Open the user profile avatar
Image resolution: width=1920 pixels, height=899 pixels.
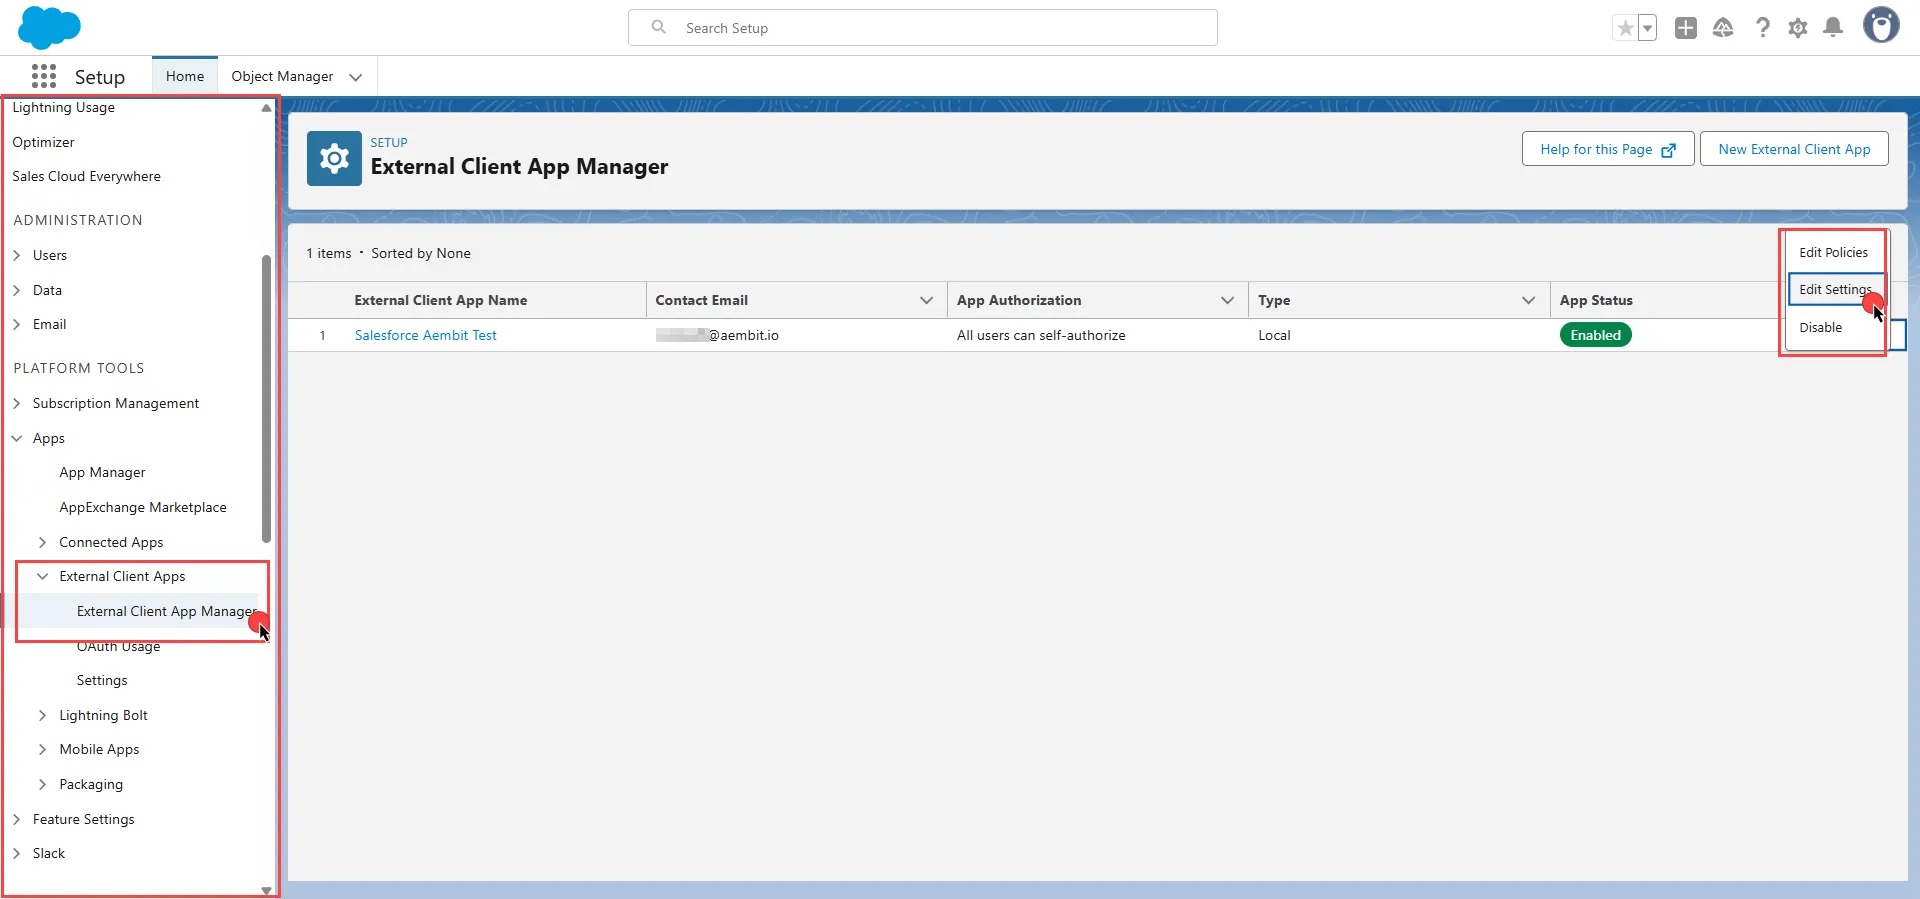(x=1880, y=26)
